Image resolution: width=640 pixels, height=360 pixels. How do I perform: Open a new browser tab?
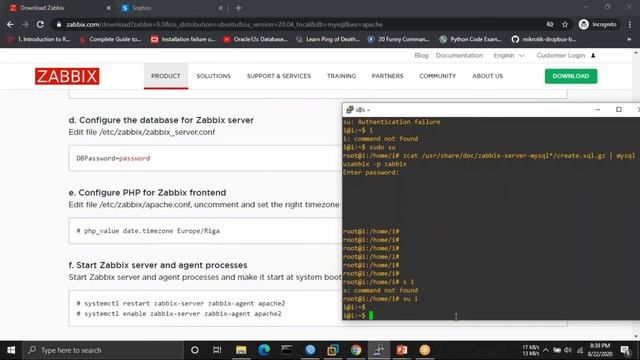[x=238, y=8]
